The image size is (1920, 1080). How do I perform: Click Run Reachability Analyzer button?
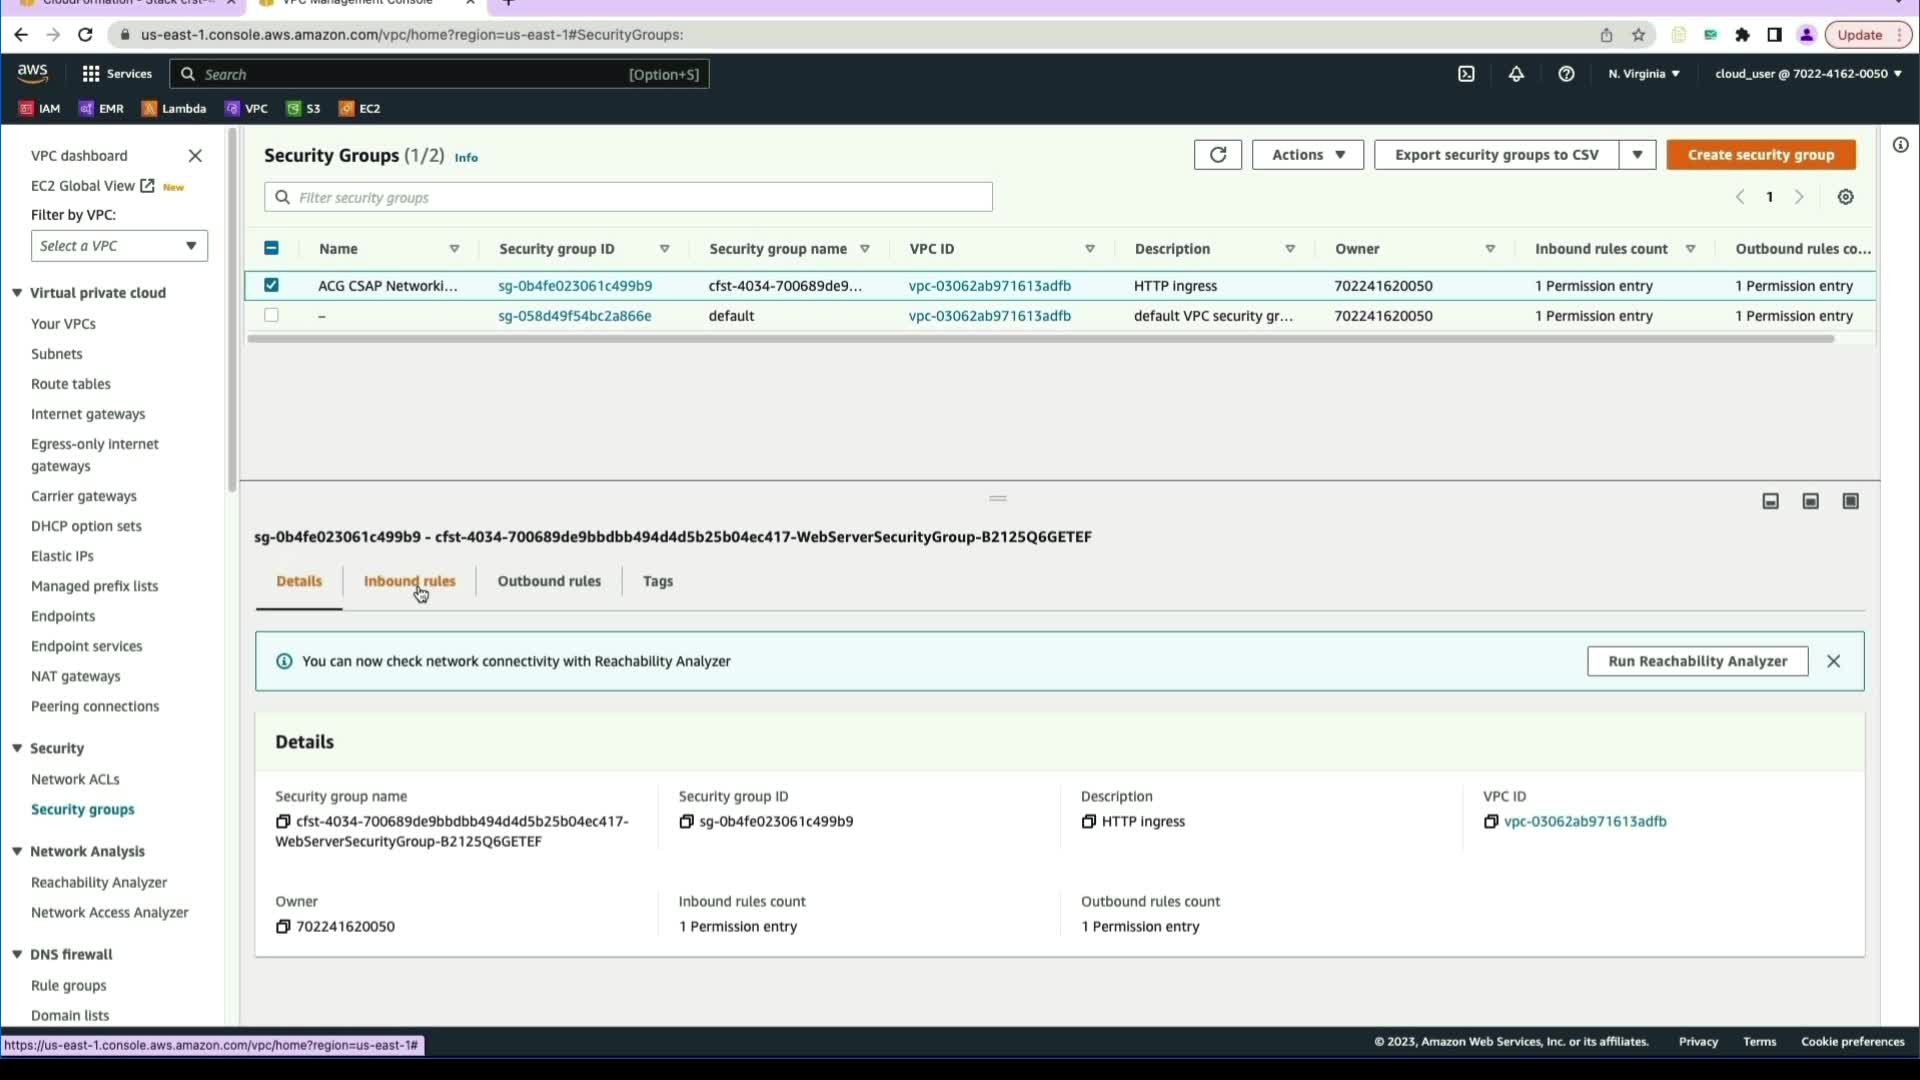[x=1697, y=661]
